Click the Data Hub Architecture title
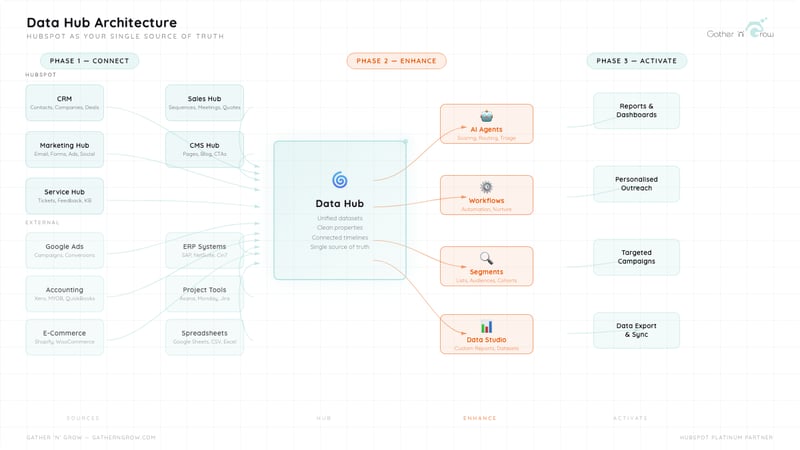This screenshot has height=450, width=800. pyautogui.click(x=101, y=22)
